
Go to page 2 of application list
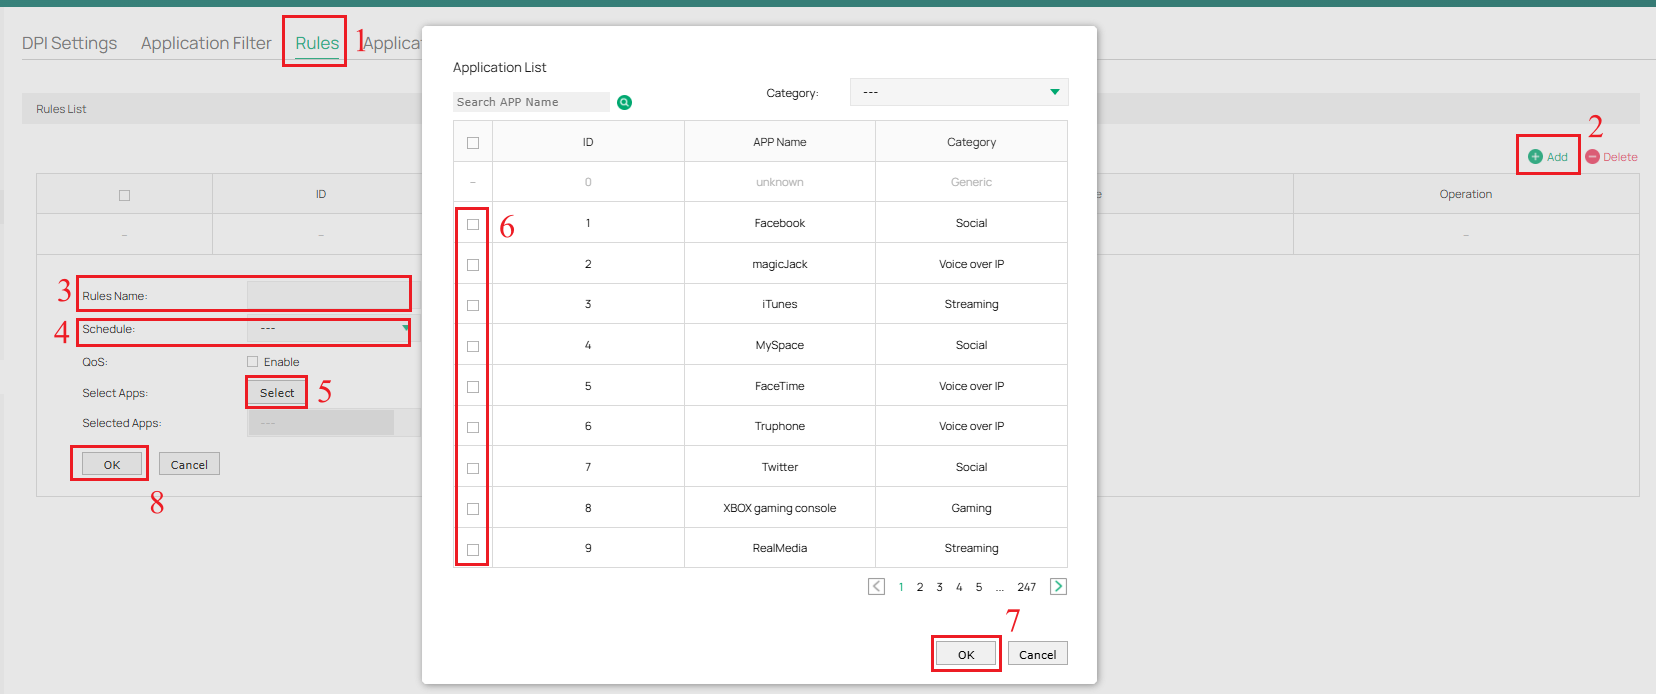[920, 587]
